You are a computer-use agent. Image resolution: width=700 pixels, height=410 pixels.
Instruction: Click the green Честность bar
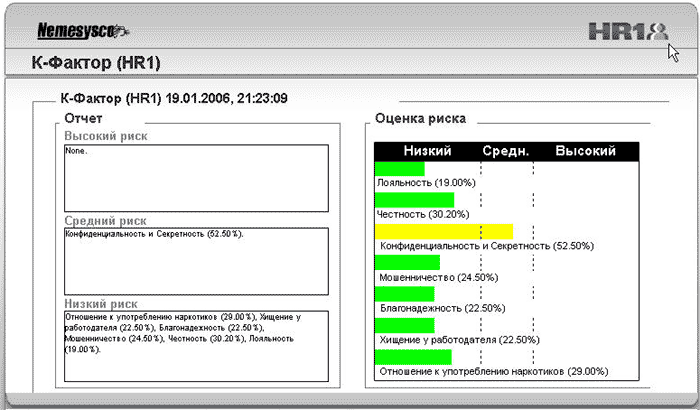point(414,200)
